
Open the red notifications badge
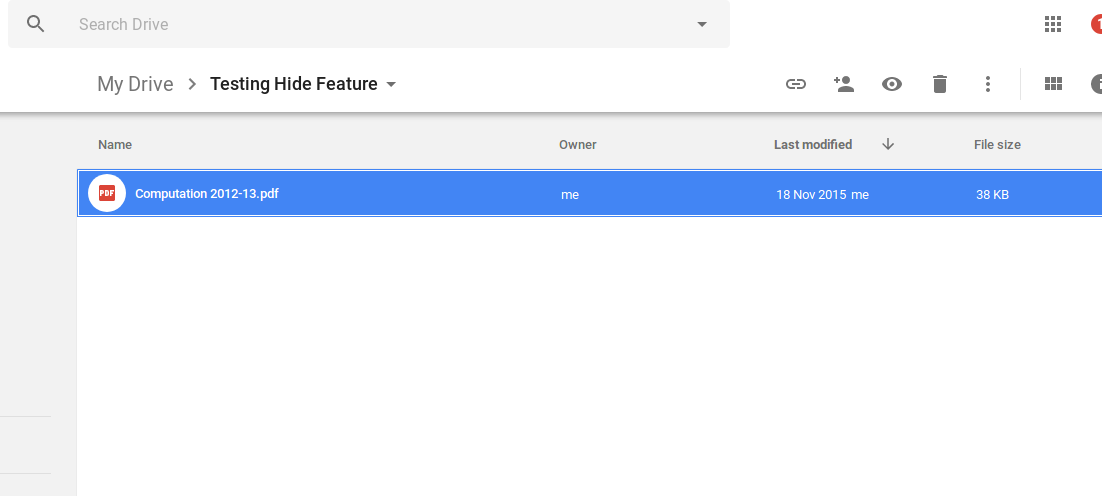tap(1096, 25)
